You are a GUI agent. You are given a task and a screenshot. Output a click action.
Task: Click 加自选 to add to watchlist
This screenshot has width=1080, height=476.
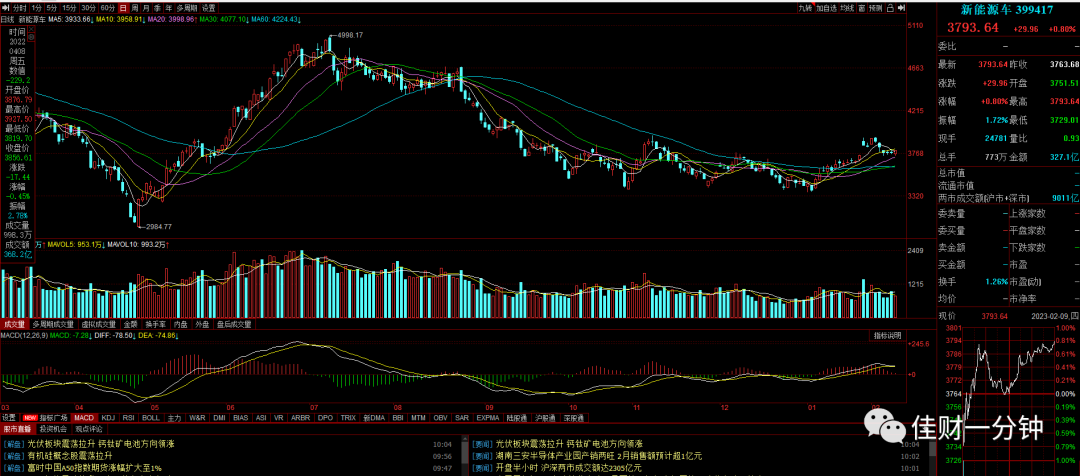[827, 8]
